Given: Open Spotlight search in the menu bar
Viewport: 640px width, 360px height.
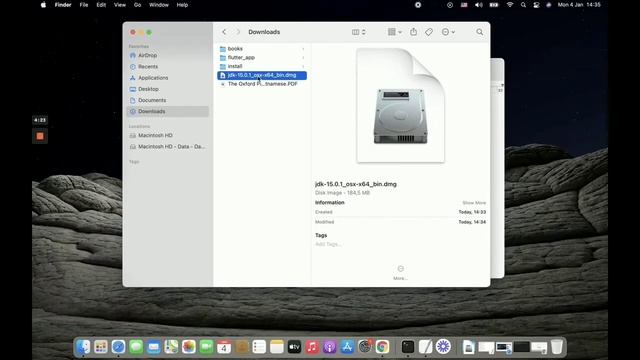Looking at the screenshot, I should point(523,5).
